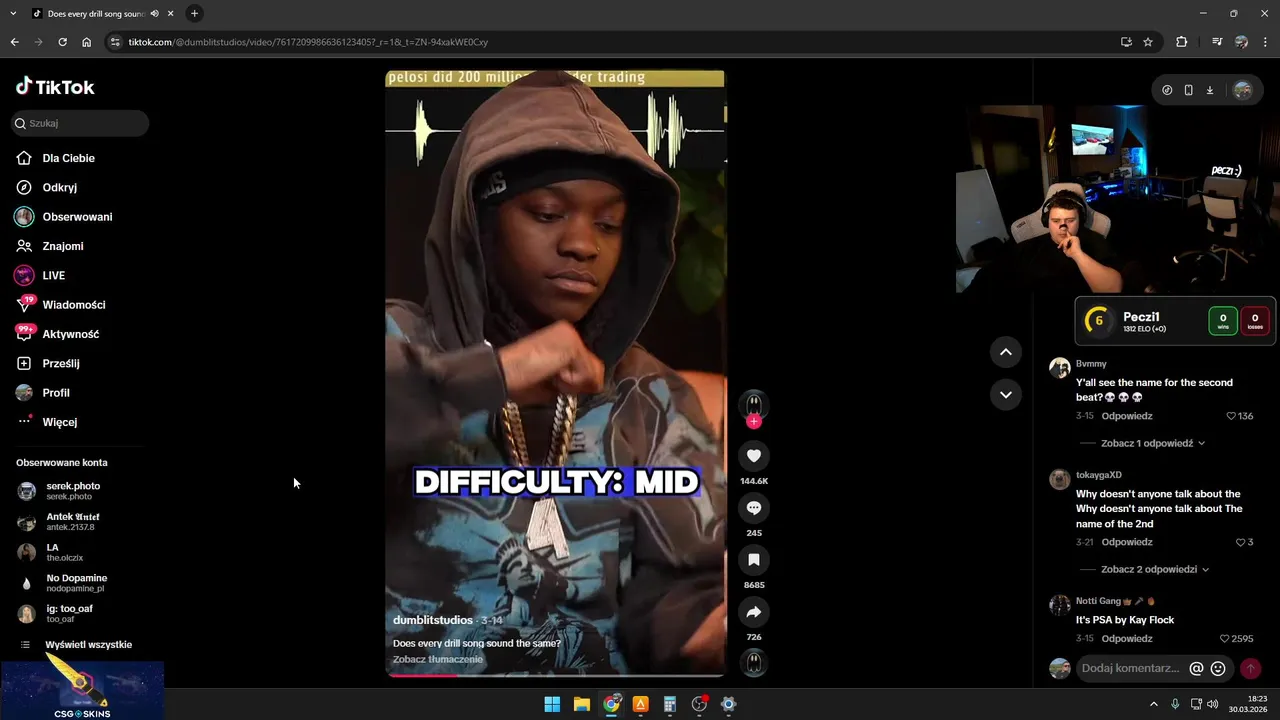Reply to Bvmmy's comment
The image size is (1280, 720).
[x=1127, y=416]
